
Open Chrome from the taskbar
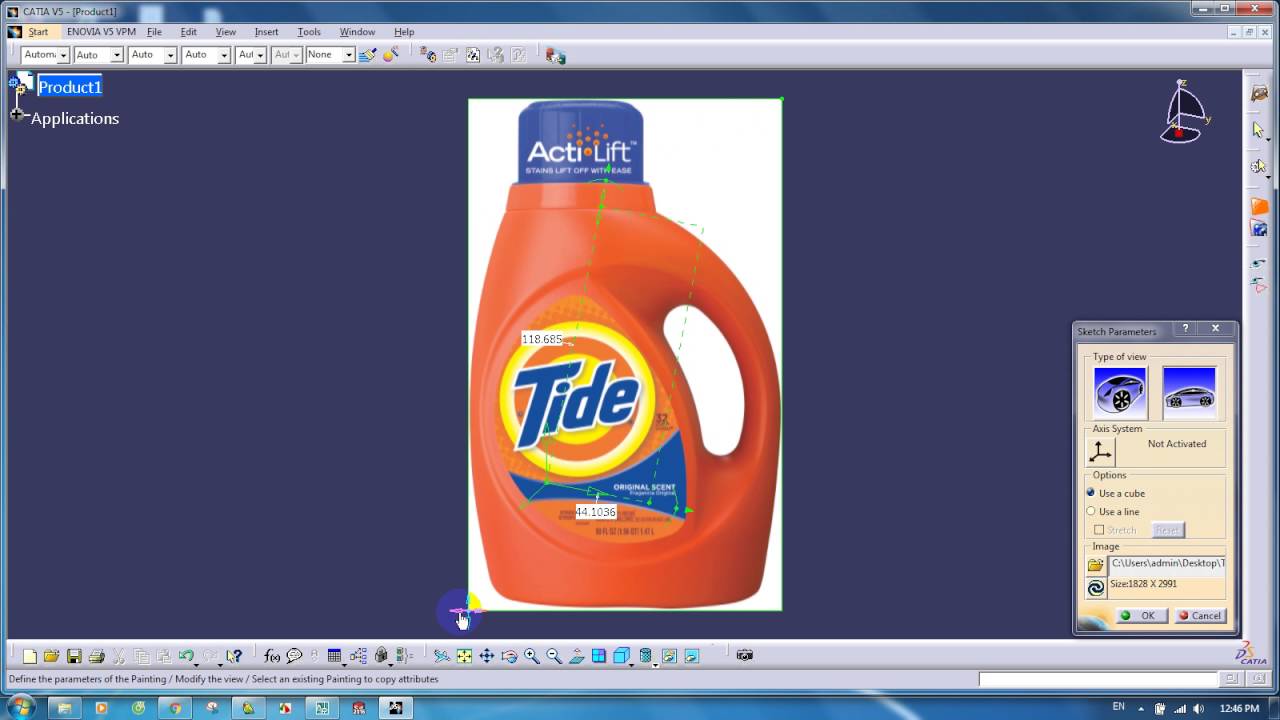click(175, 707)
